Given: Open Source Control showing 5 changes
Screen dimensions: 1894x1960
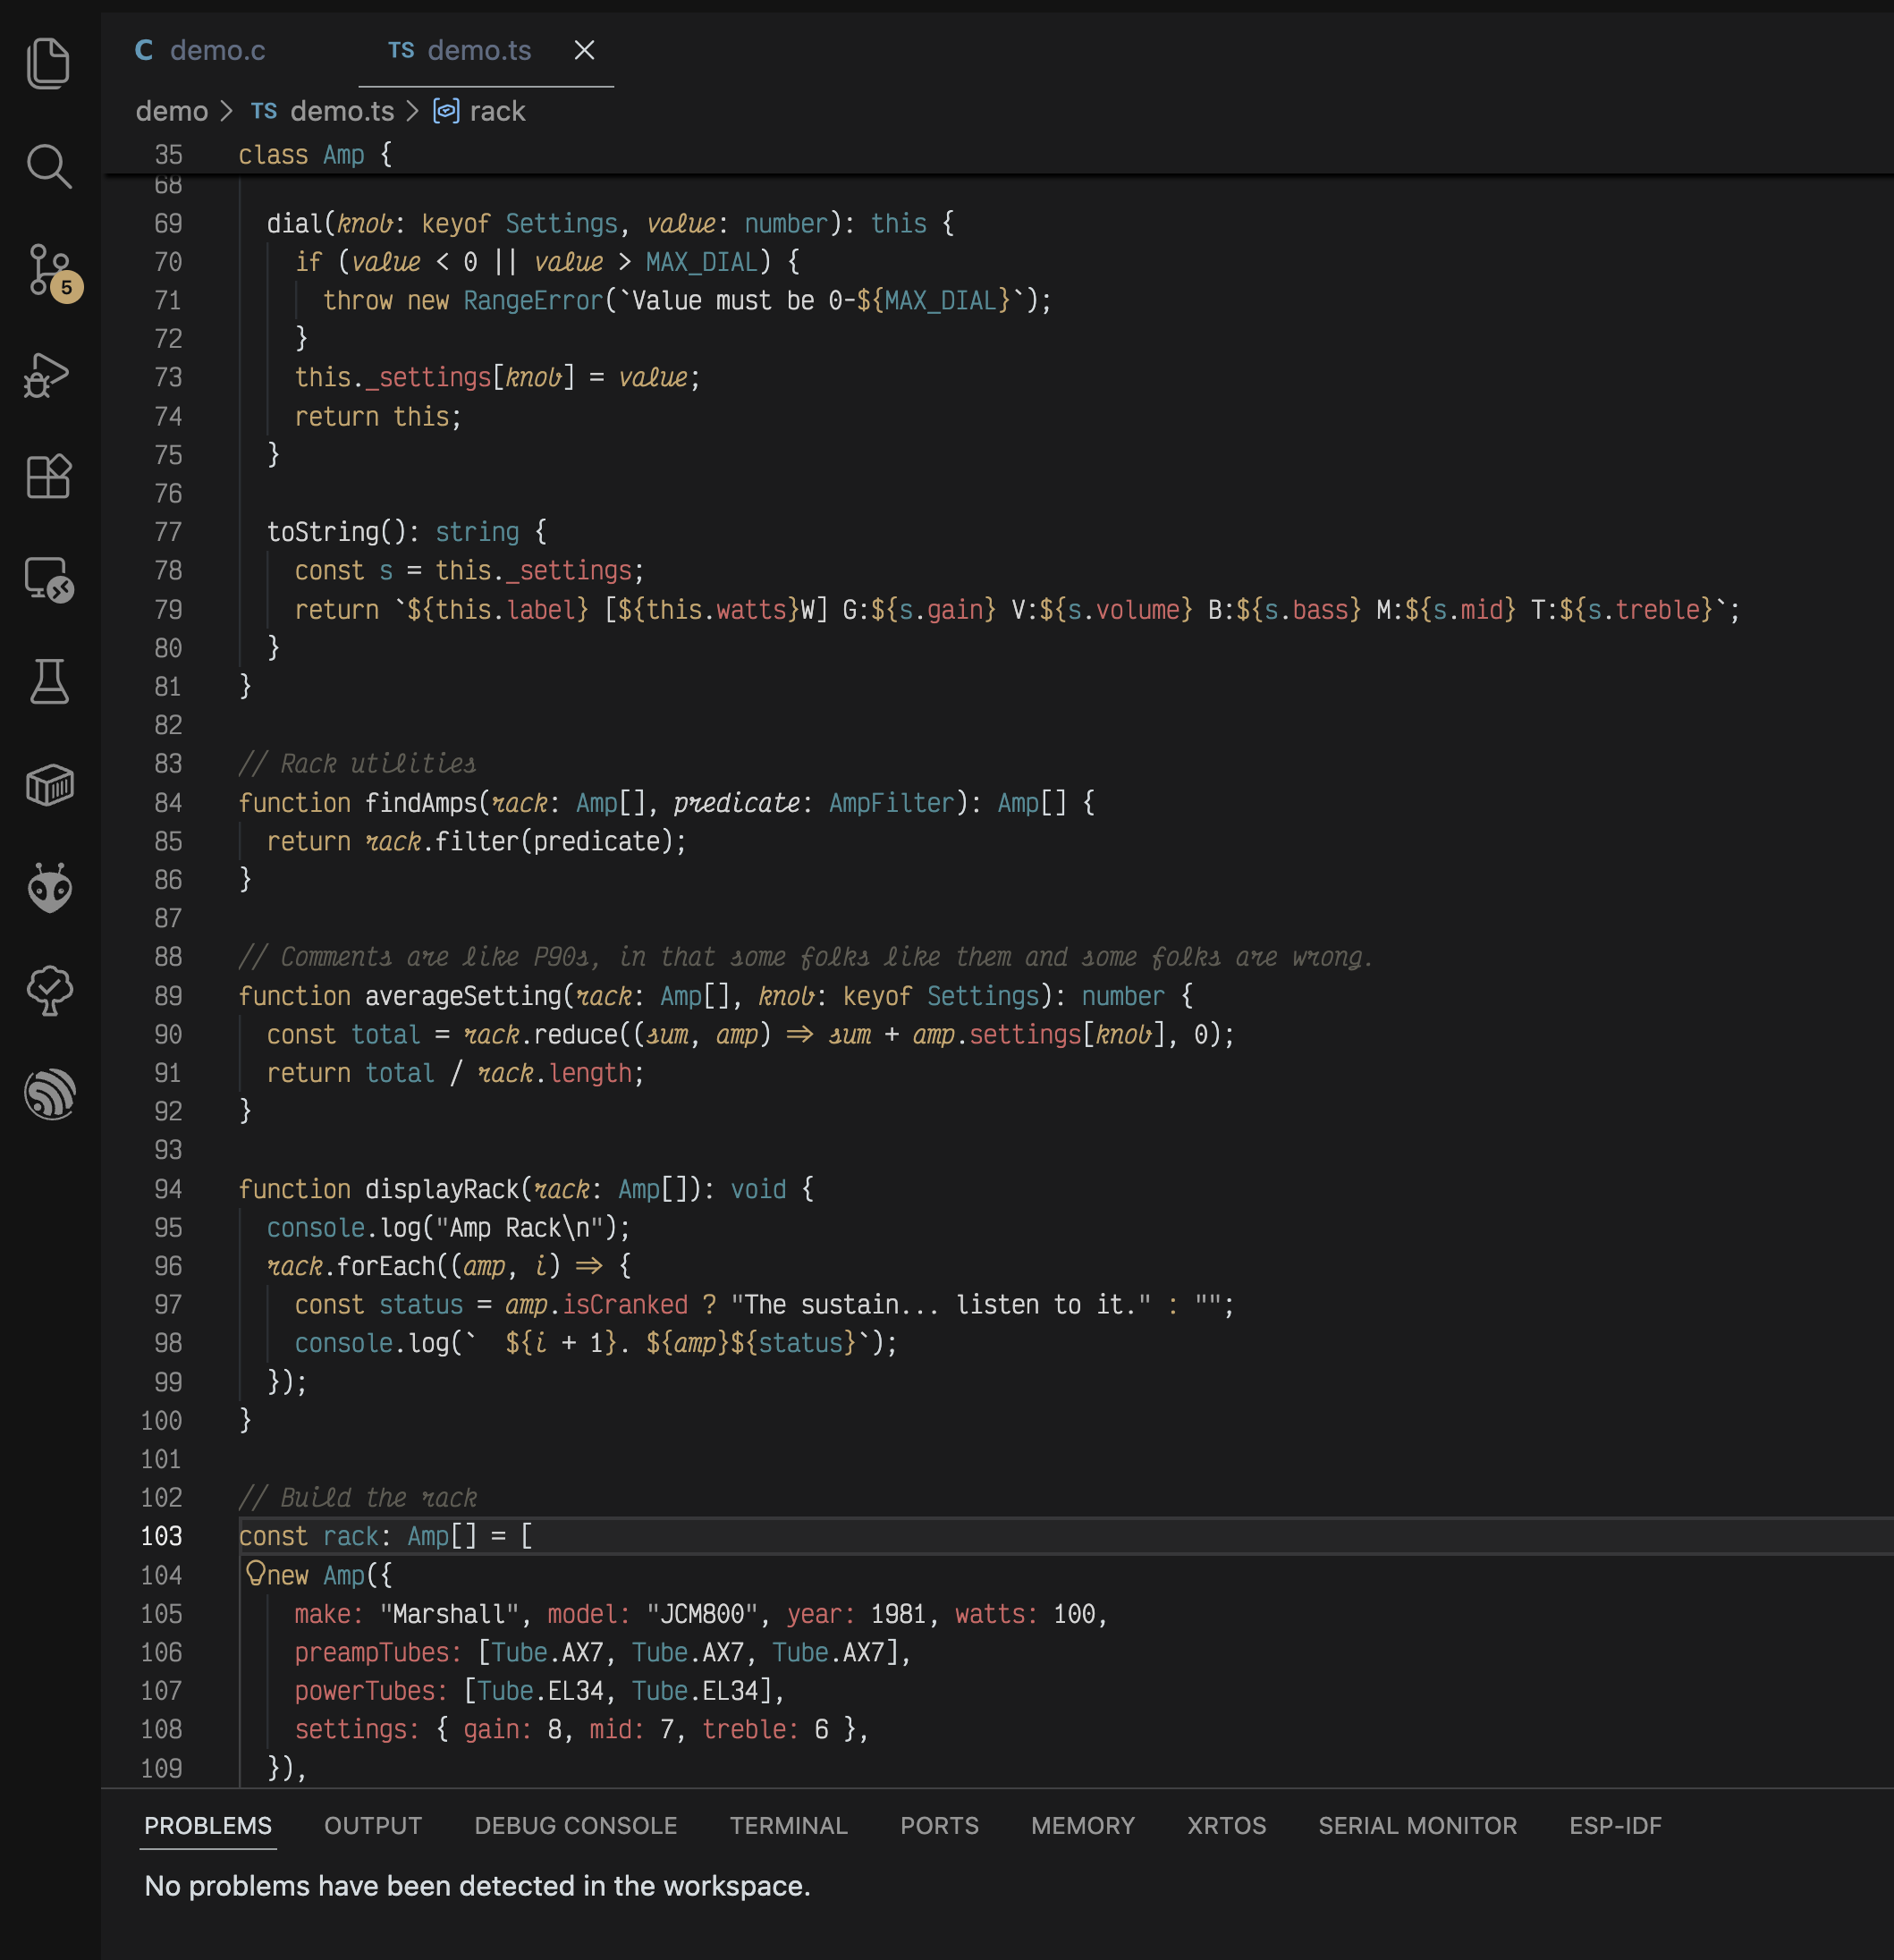Looking at the screenshot, I should 49,268.
